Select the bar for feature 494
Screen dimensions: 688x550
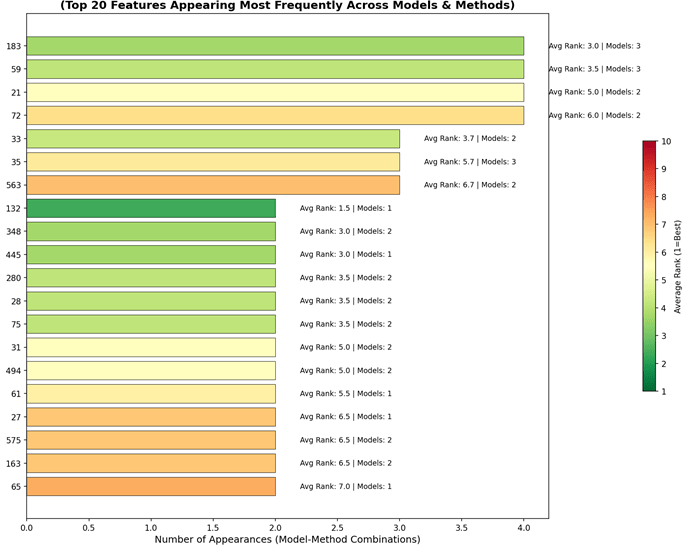tap(151, 370)
